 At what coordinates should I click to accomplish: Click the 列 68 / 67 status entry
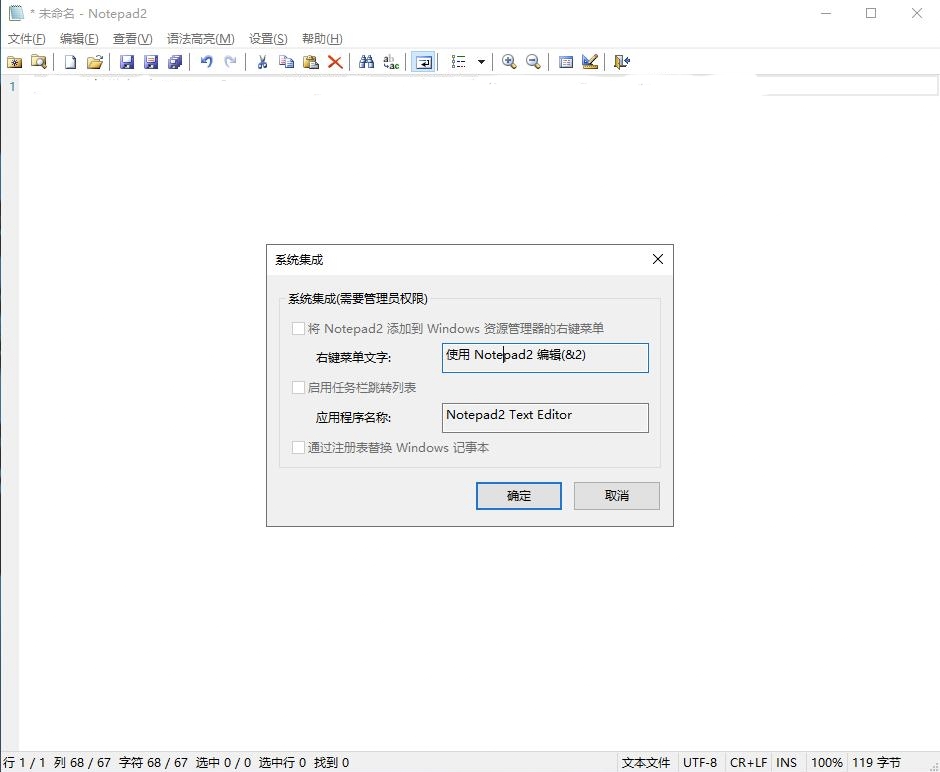click(82, 762)
